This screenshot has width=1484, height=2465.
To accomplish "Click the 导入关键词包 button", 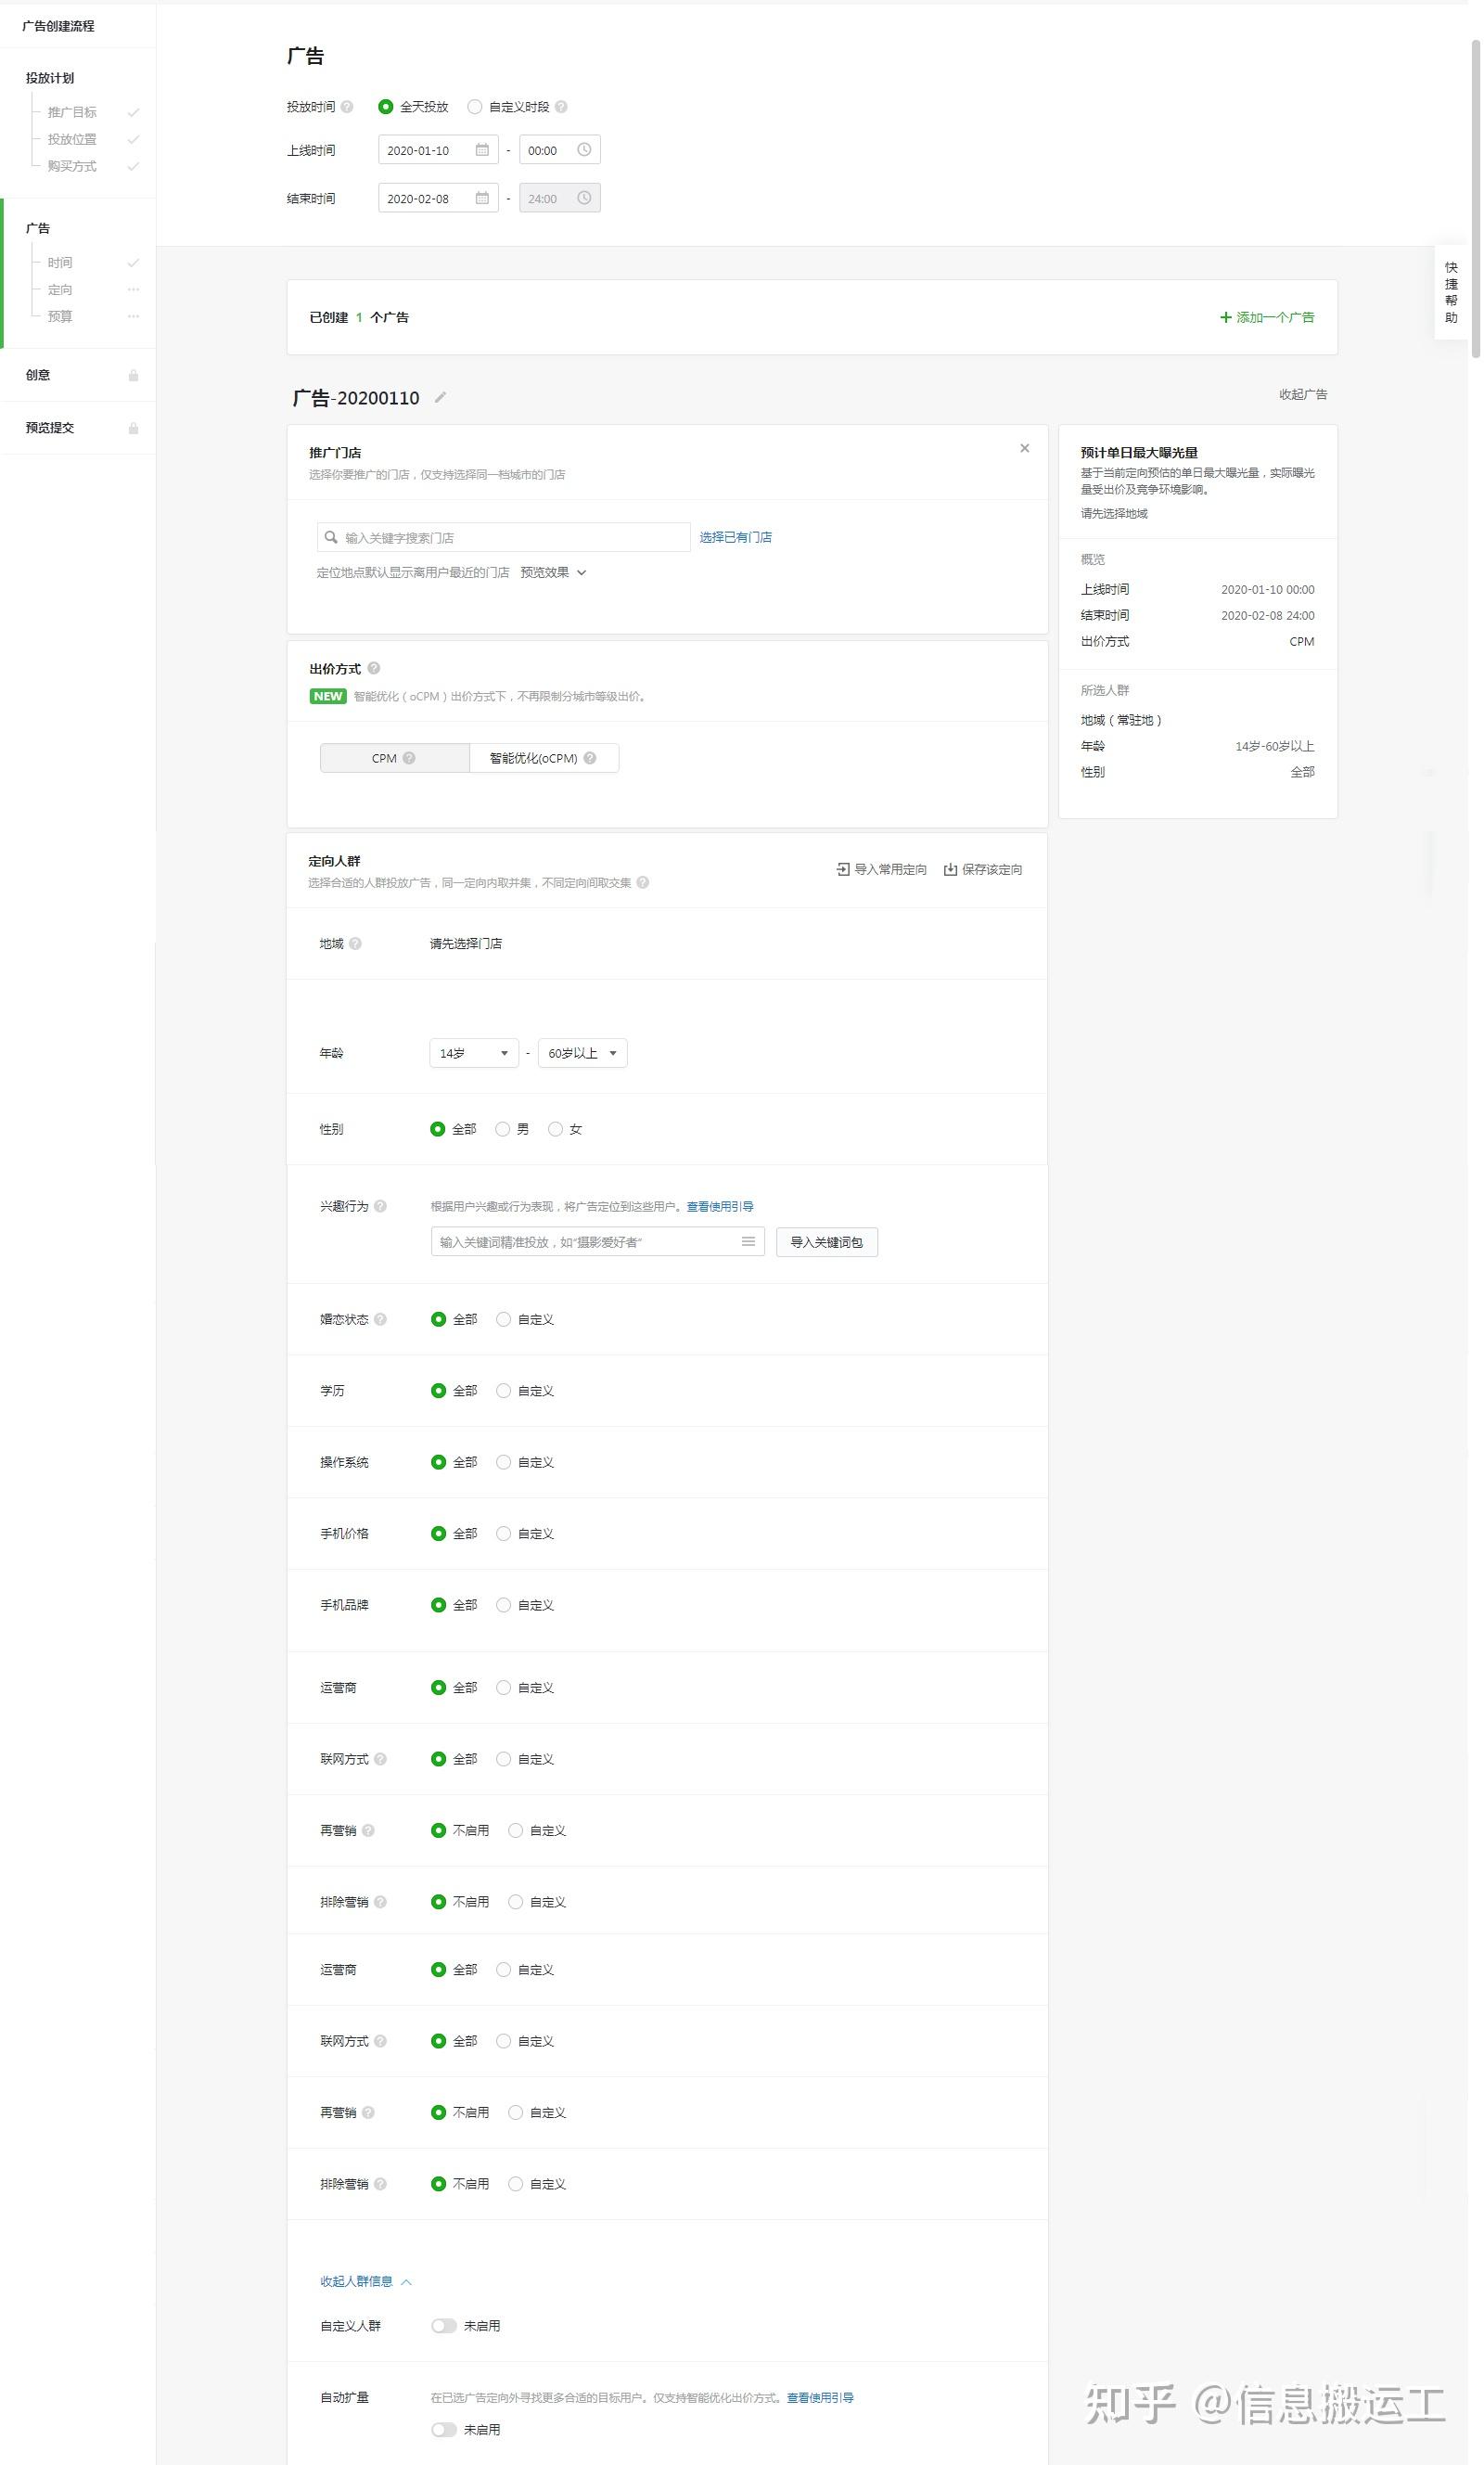I will coord(827,1241).
